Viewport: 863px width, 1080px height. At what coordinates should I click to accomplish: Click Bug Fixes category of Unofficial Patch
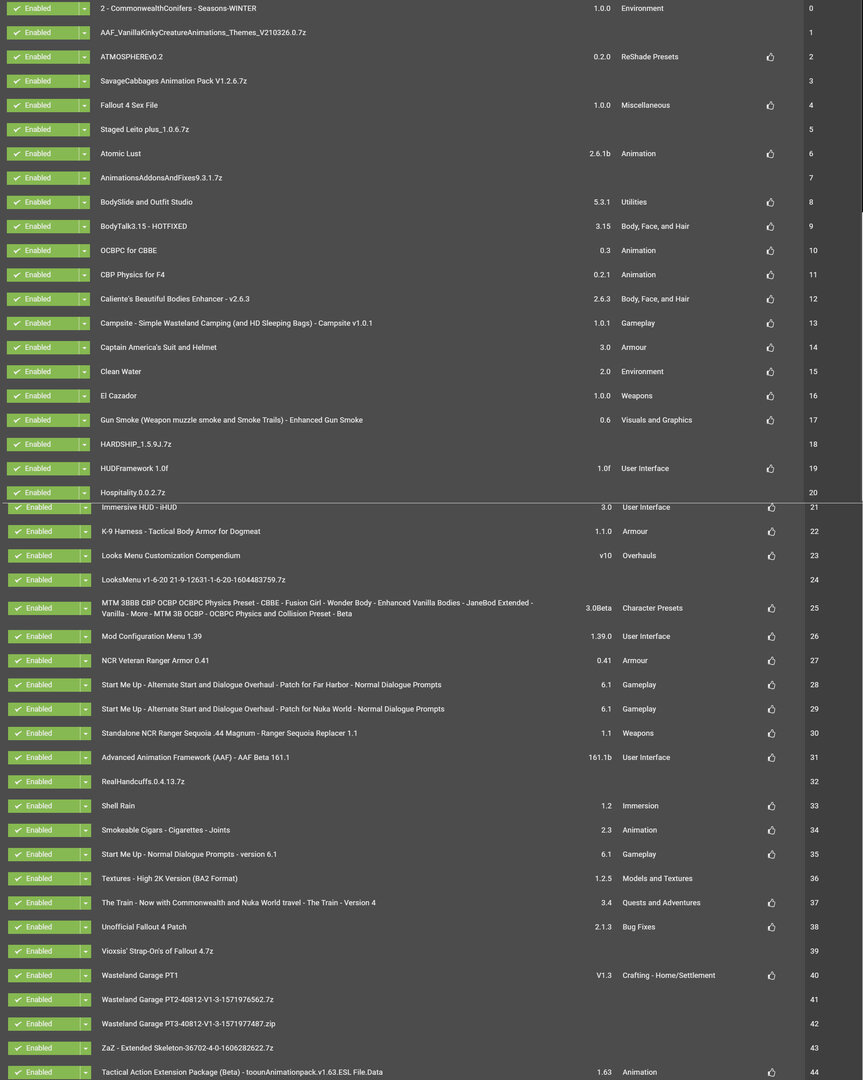pos(638,927)
